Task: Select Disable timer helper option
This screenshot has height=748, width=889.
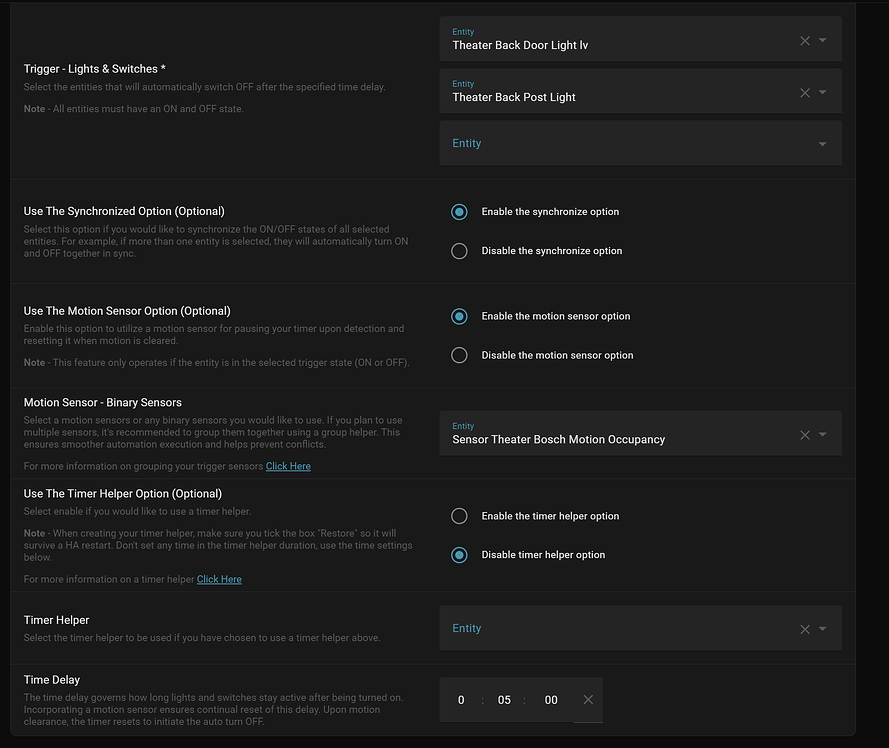Action: coord(459,555)
